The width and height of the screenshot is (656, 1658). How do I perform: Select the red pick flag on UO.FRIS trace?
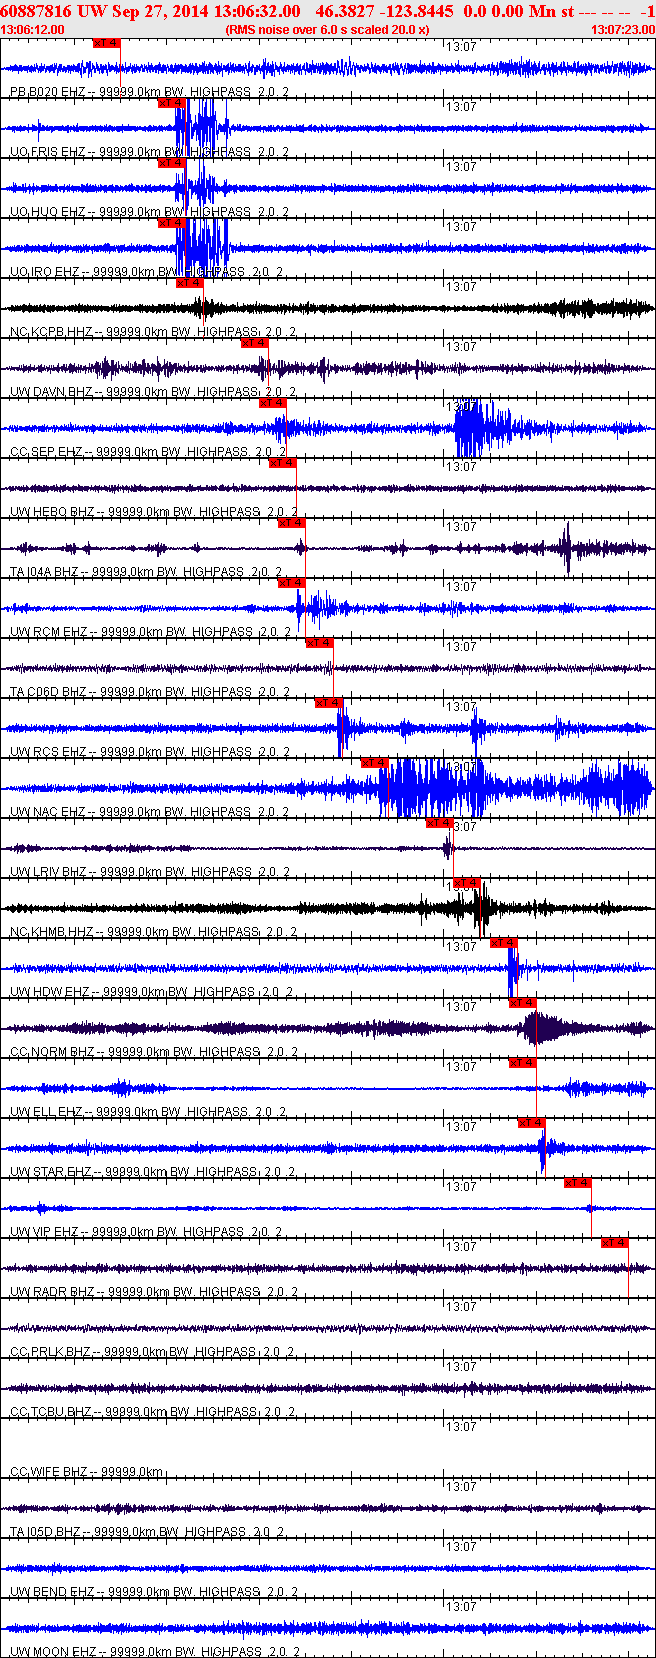[171, 103]
